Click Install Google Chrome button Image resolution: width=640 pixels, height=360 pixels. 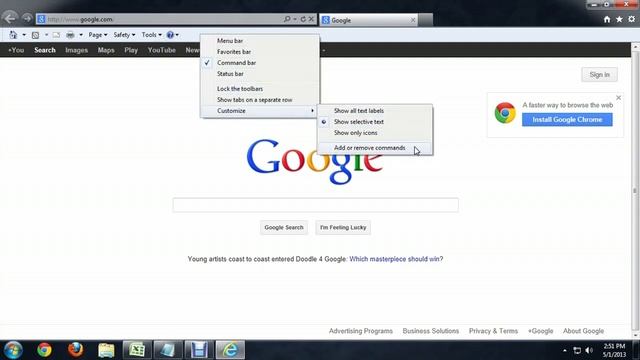click(x=567, y=120)
